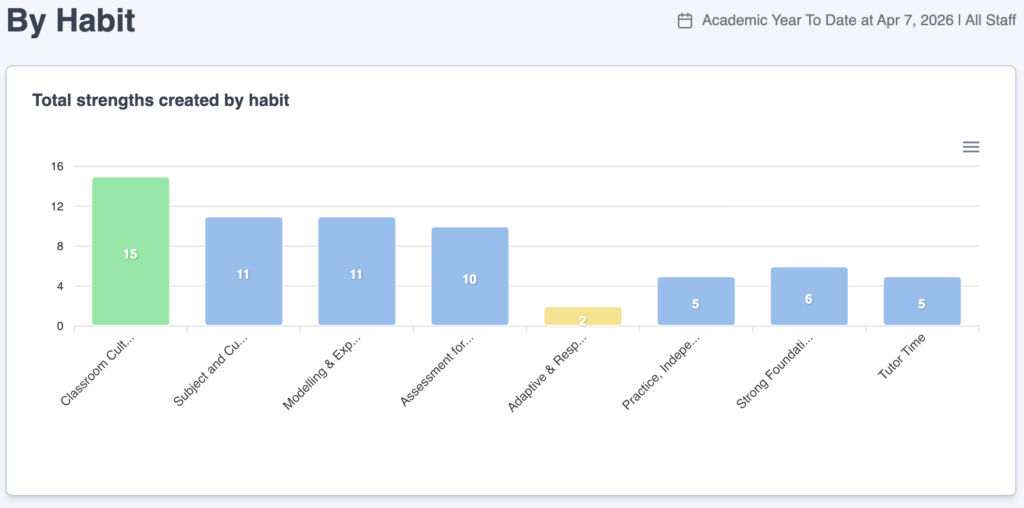Select the Subject and Curriculum bar
1024x508 pixels.
point(243,271)
